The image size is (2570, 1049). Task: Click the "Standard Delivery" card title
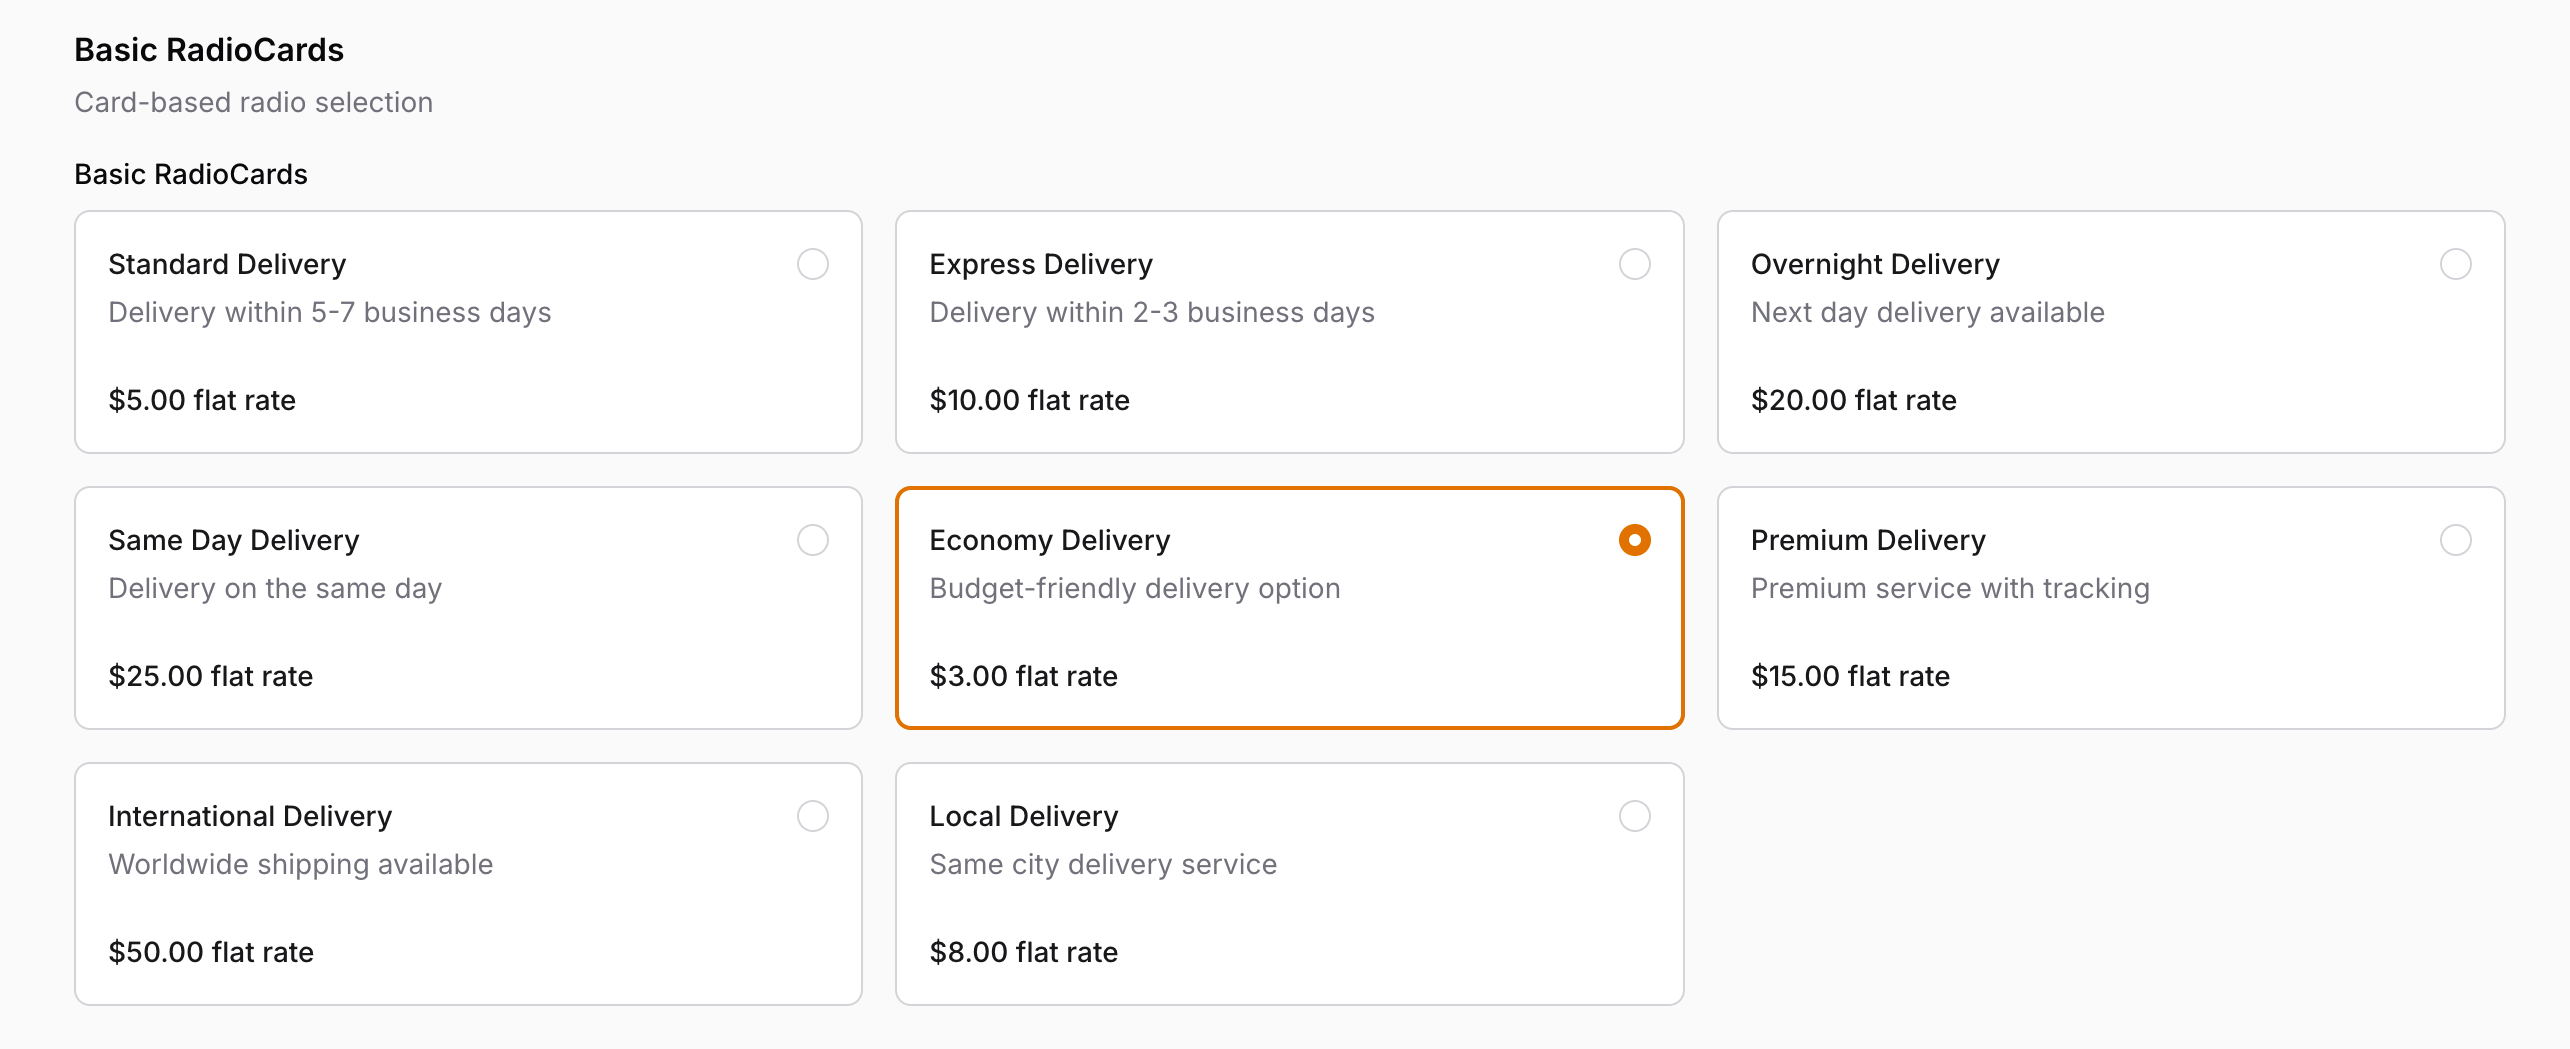click(227, 264)
